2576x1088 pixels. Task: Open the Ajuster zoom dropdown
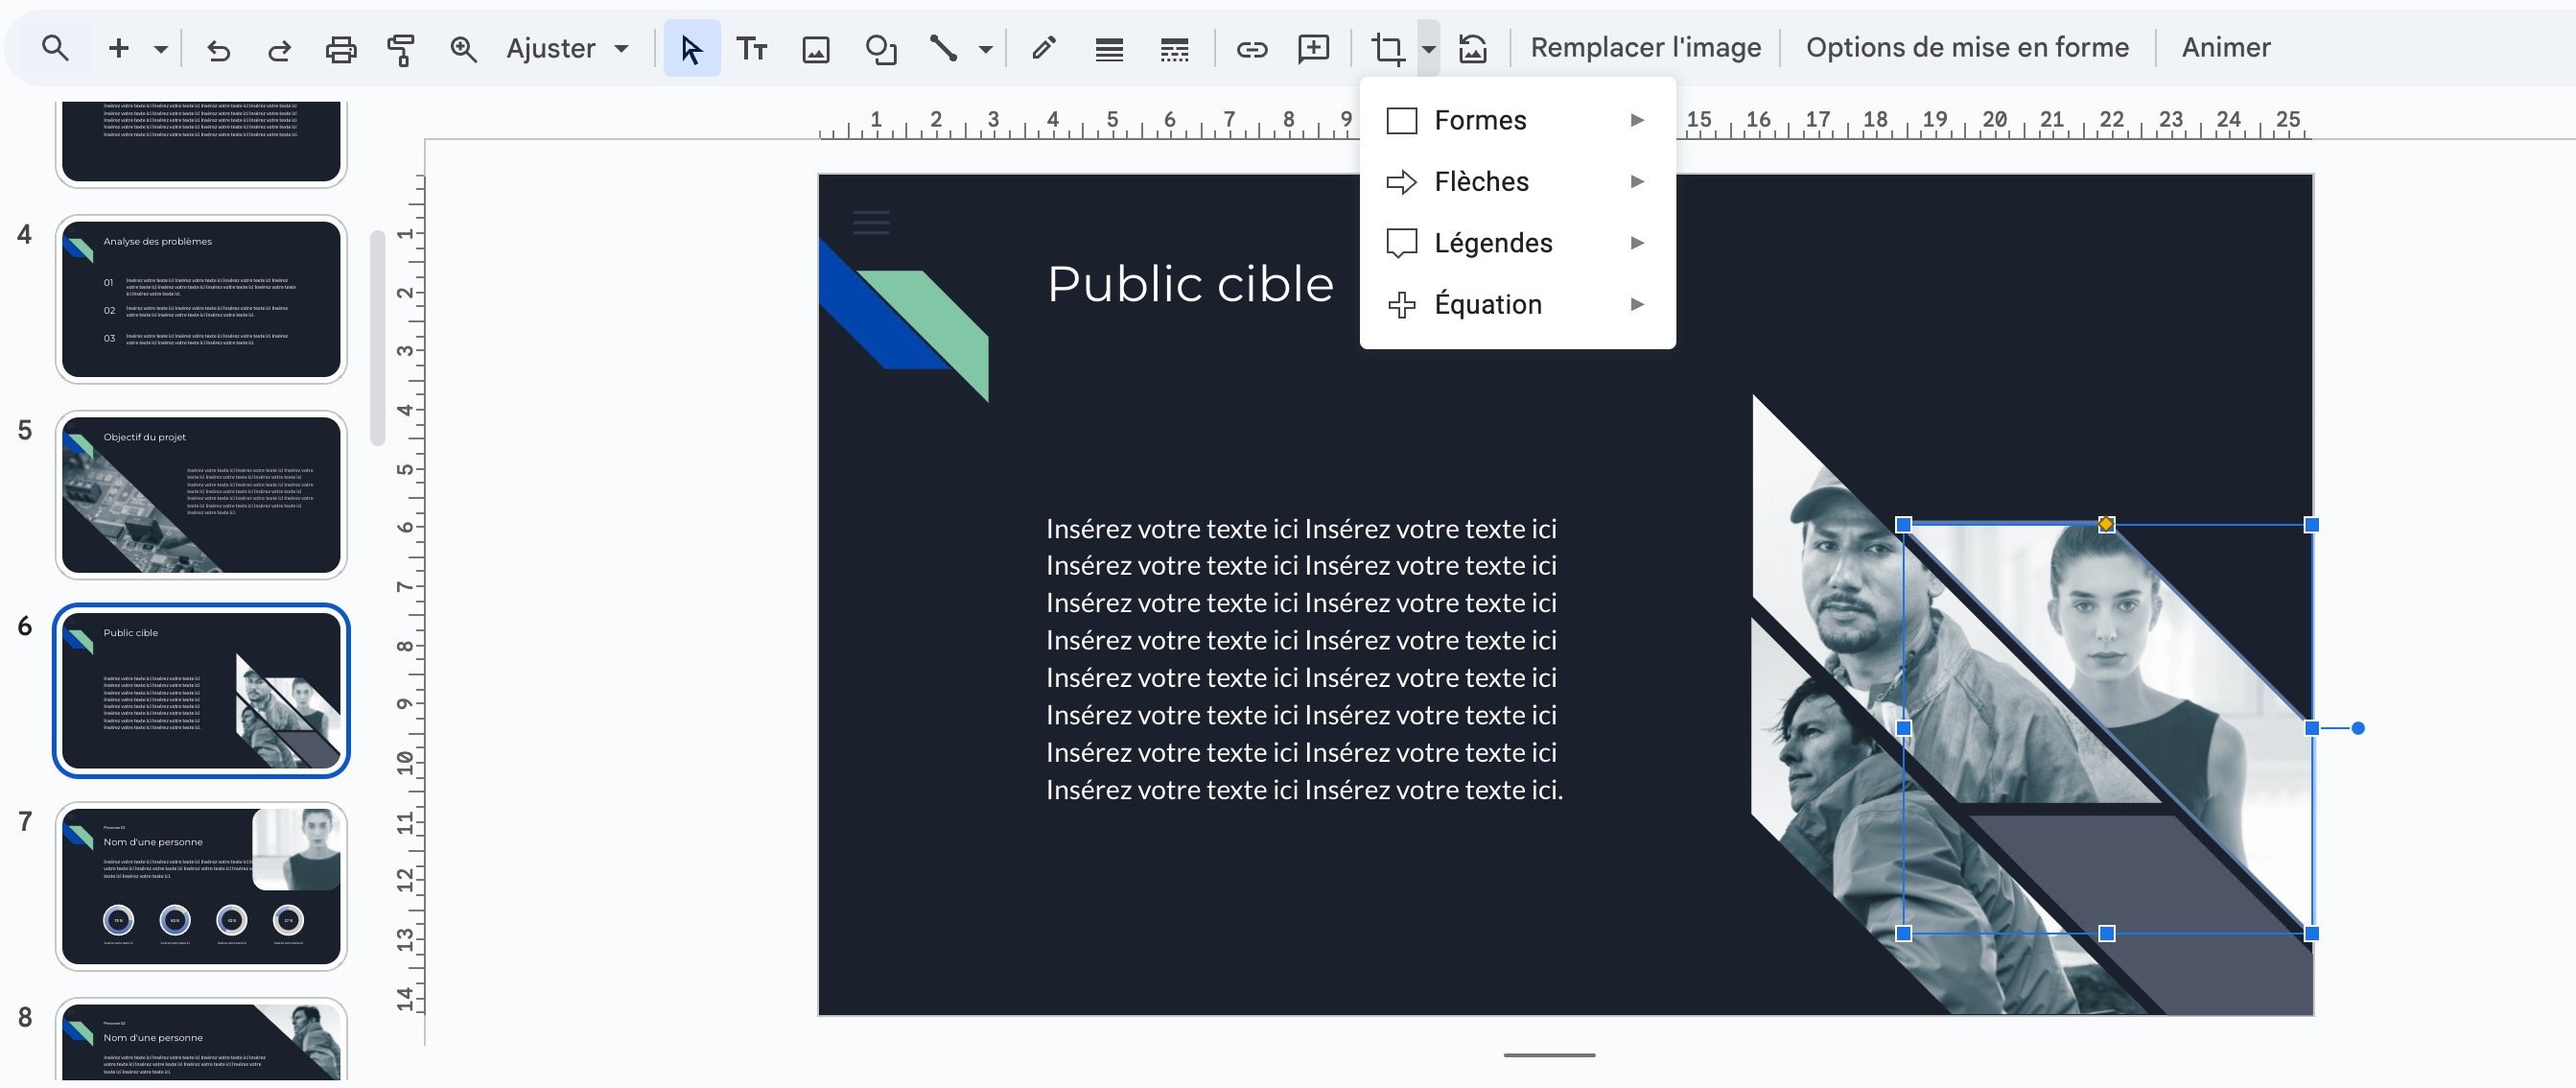pos(567,47)
